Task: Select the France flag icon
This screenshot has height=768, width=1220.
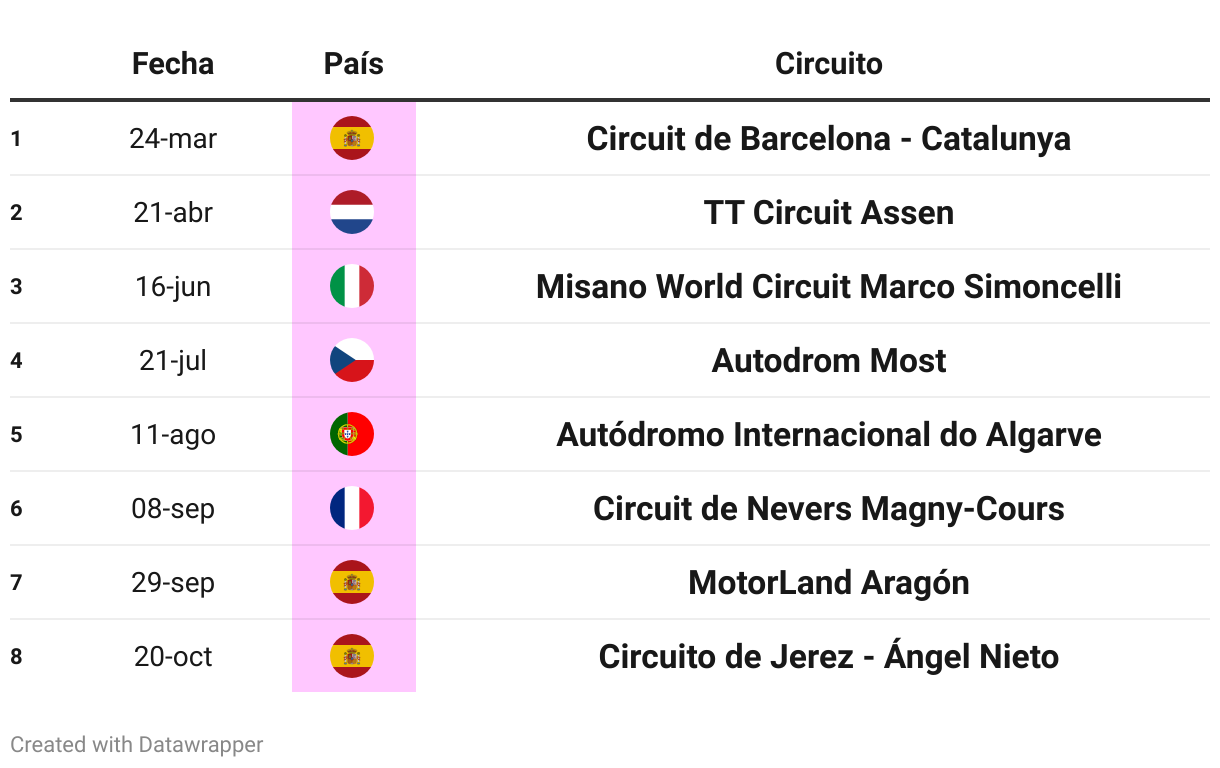Action: (352, 508)
